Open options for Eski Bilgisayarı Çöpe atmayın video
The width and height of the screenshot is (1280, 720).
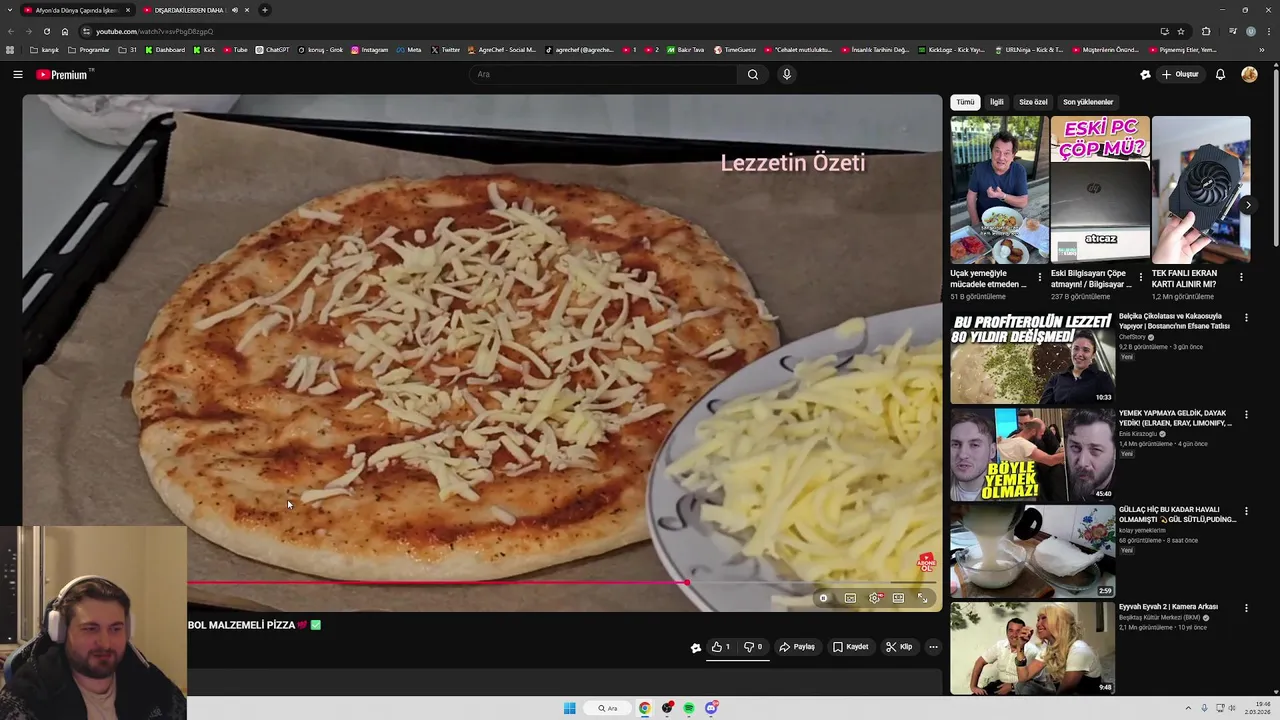[1140, 277]
